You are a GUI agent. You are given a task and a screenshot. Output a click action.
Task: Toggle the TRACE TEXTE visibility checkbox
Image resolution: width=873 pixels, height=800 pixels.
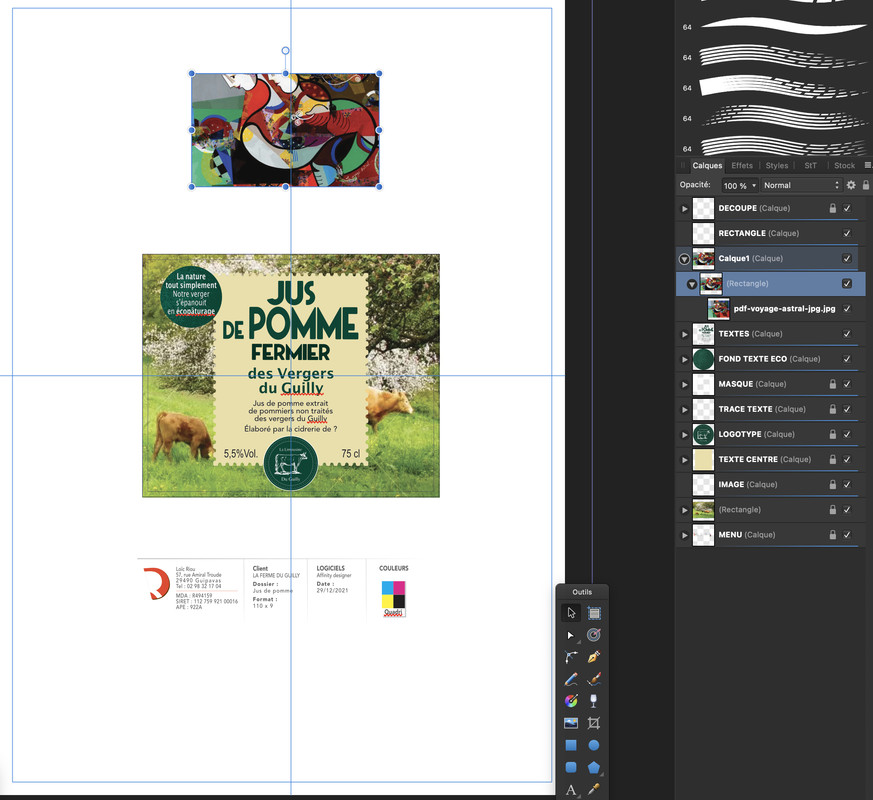(x=847, y=409)
